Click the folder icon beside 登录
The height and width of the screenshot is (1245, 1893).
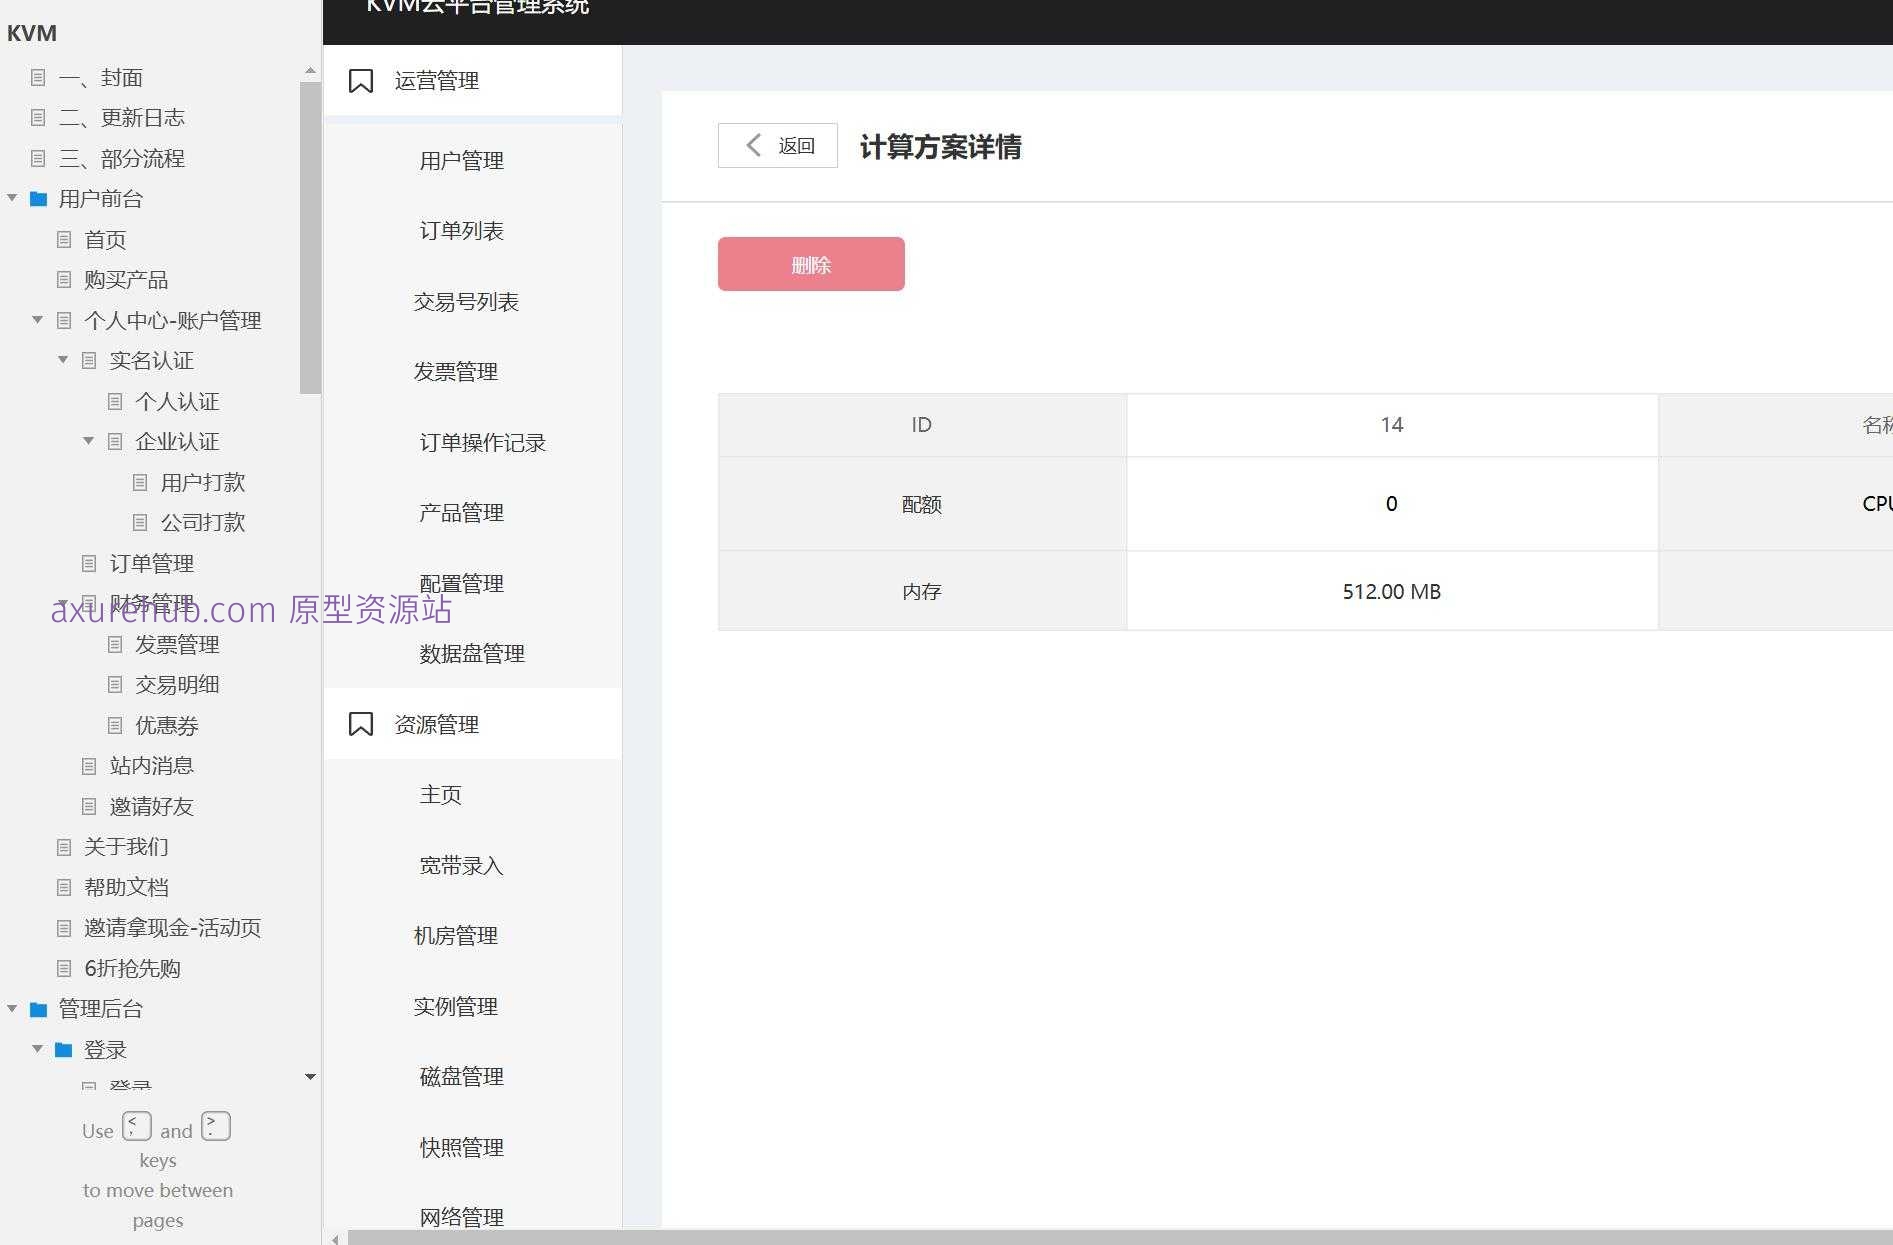[x=63, y=1049]
